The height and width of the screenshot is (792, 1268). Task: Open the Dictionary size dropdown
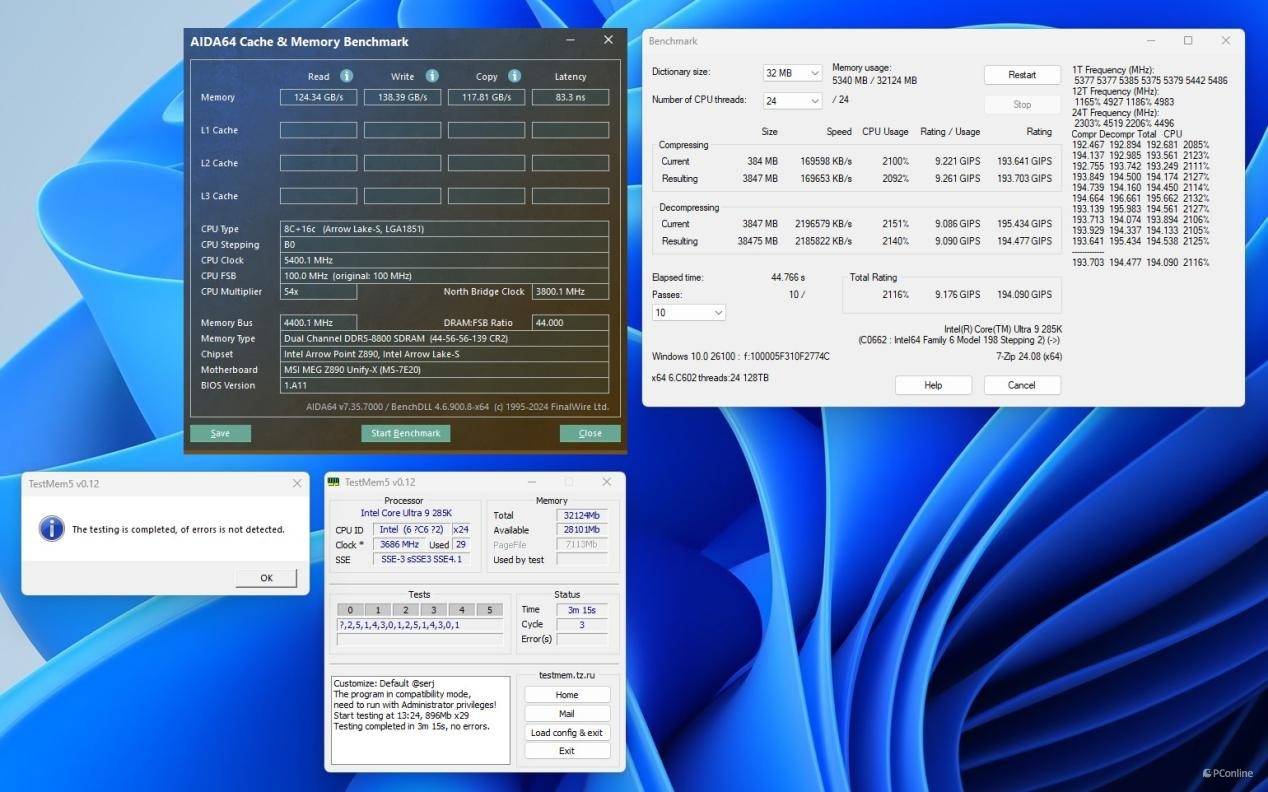(792, 73)
